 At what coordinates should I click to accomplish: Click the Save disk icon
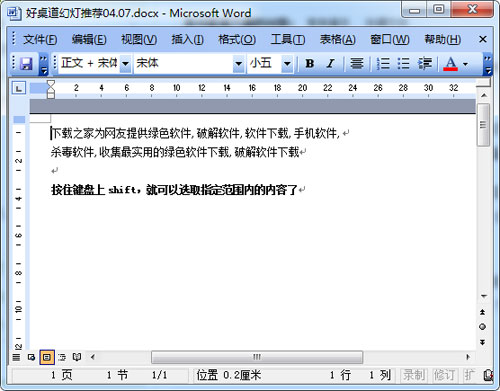[26, 63]
